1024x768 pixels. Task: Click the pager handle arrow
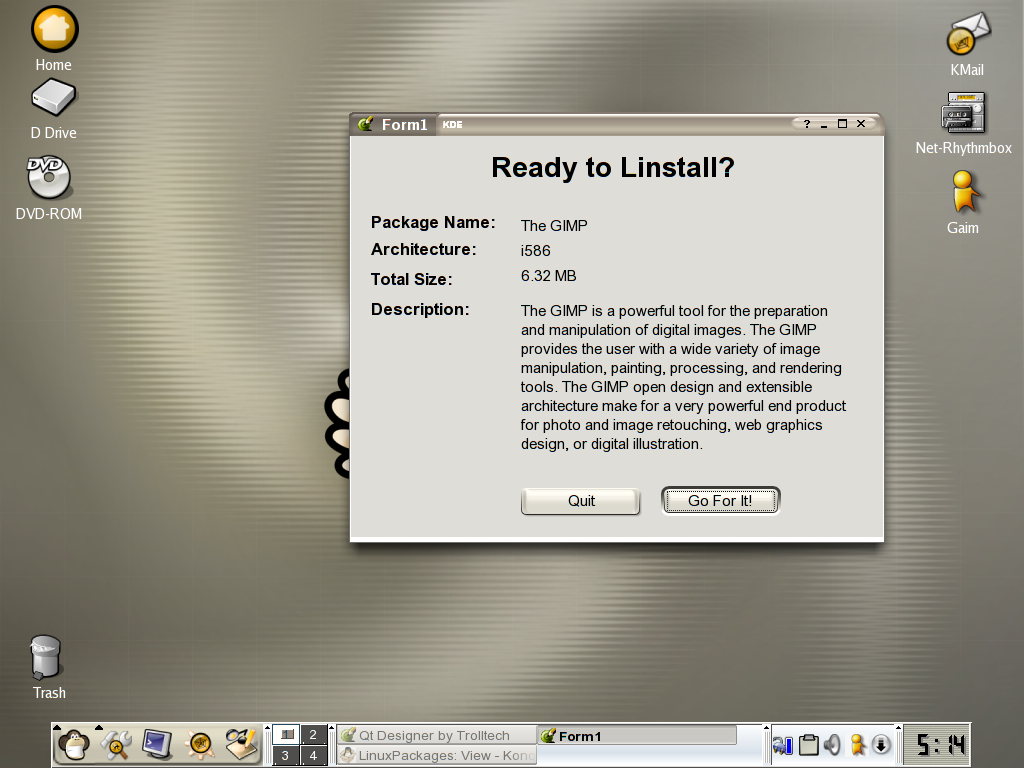click(267, 727)
